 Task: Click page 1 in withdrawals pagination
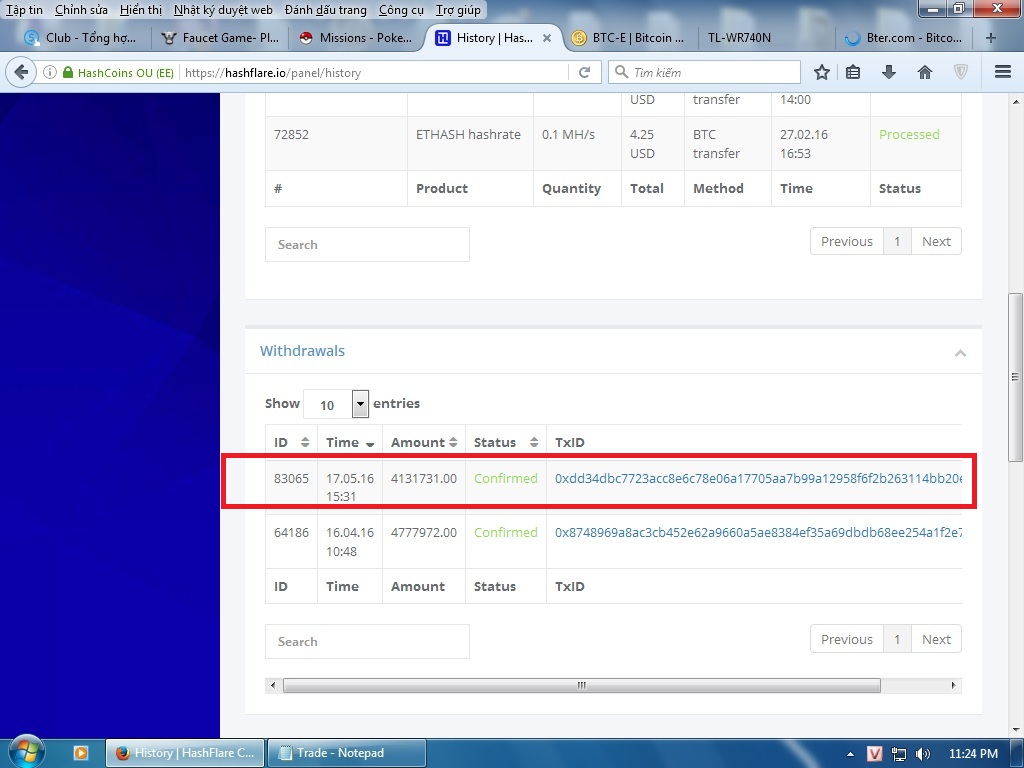click(x=897, y=639)
